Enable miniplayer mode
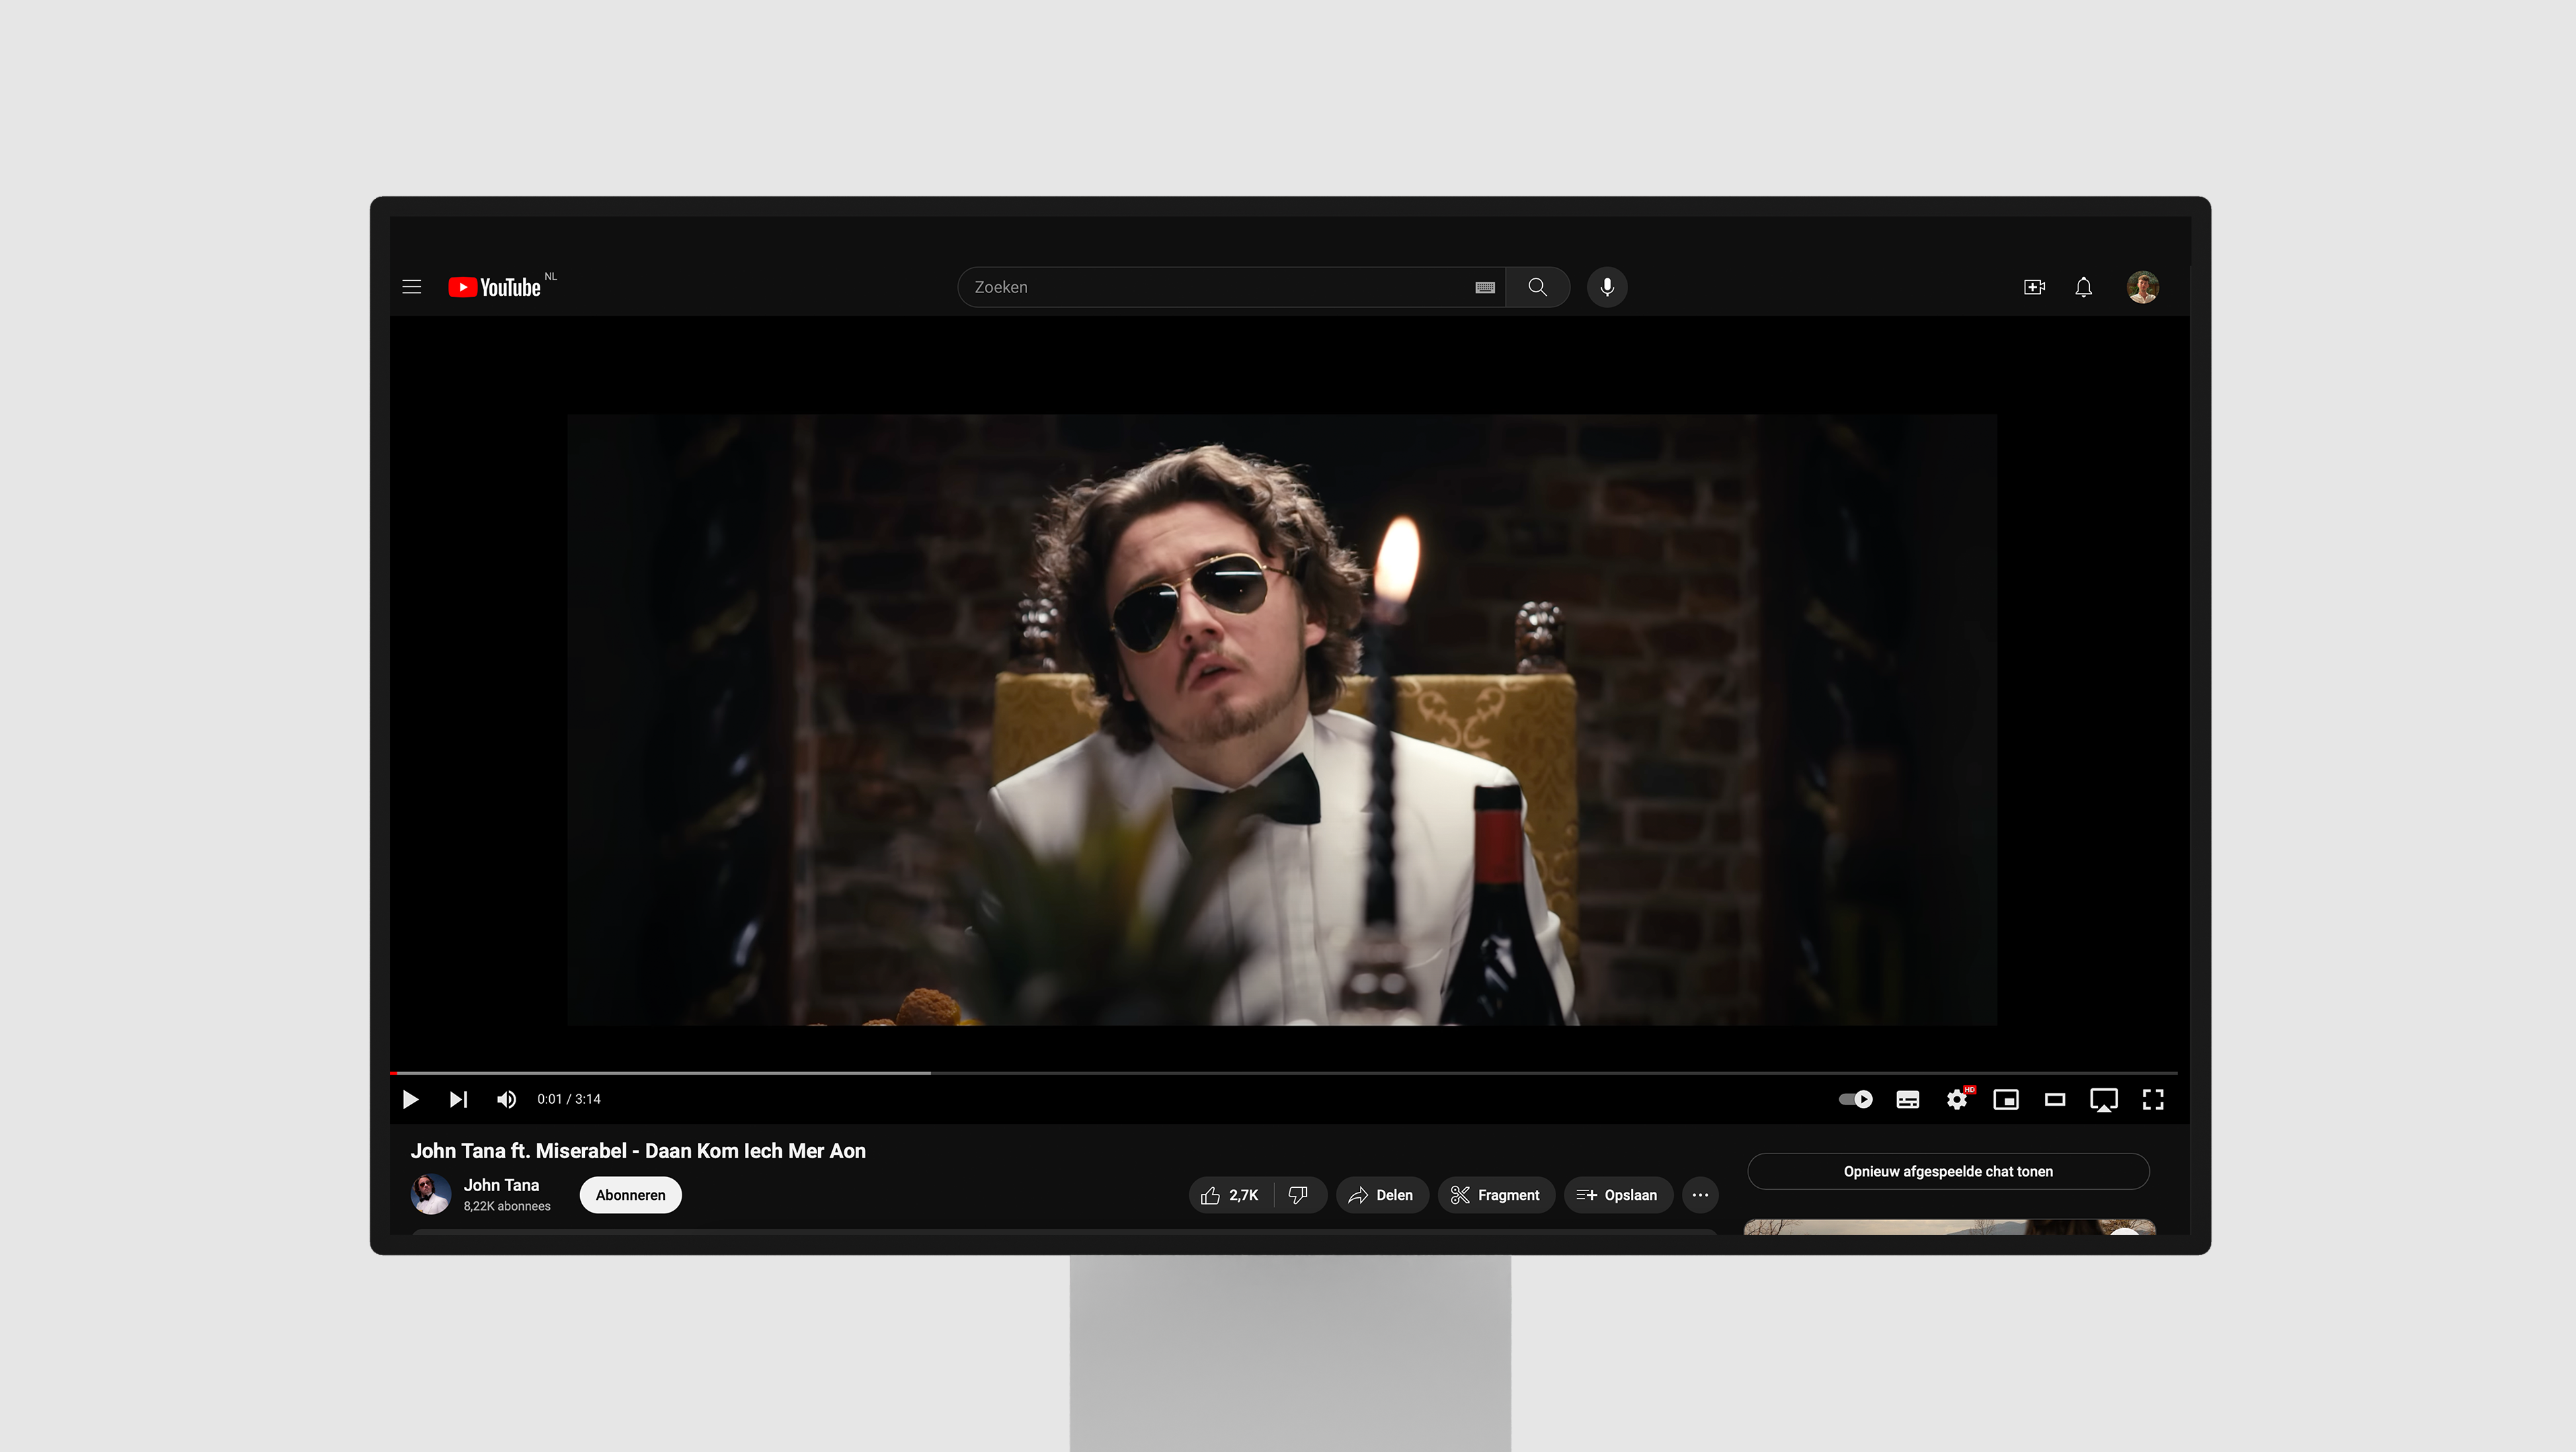The width and height of the screenshot is (2576, 1452). [x=2005, y=1099]
